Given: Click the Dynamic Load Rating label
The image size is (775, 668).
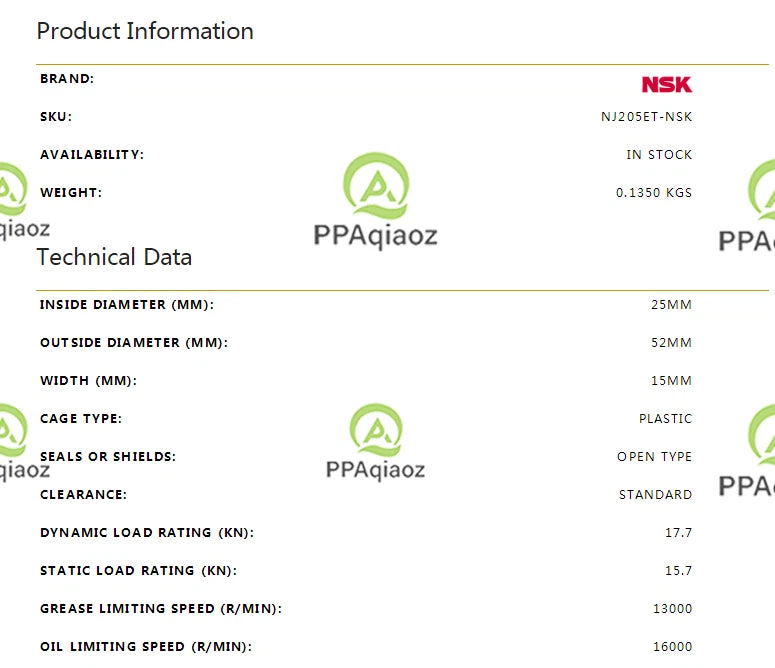Looking at the screenshot, I should click(147, 533).
